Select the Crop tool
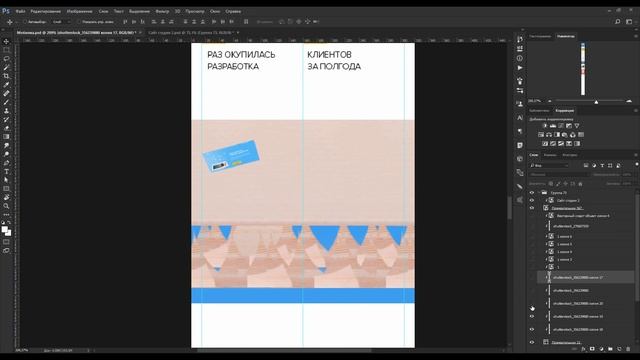 (x=6, y=76)
